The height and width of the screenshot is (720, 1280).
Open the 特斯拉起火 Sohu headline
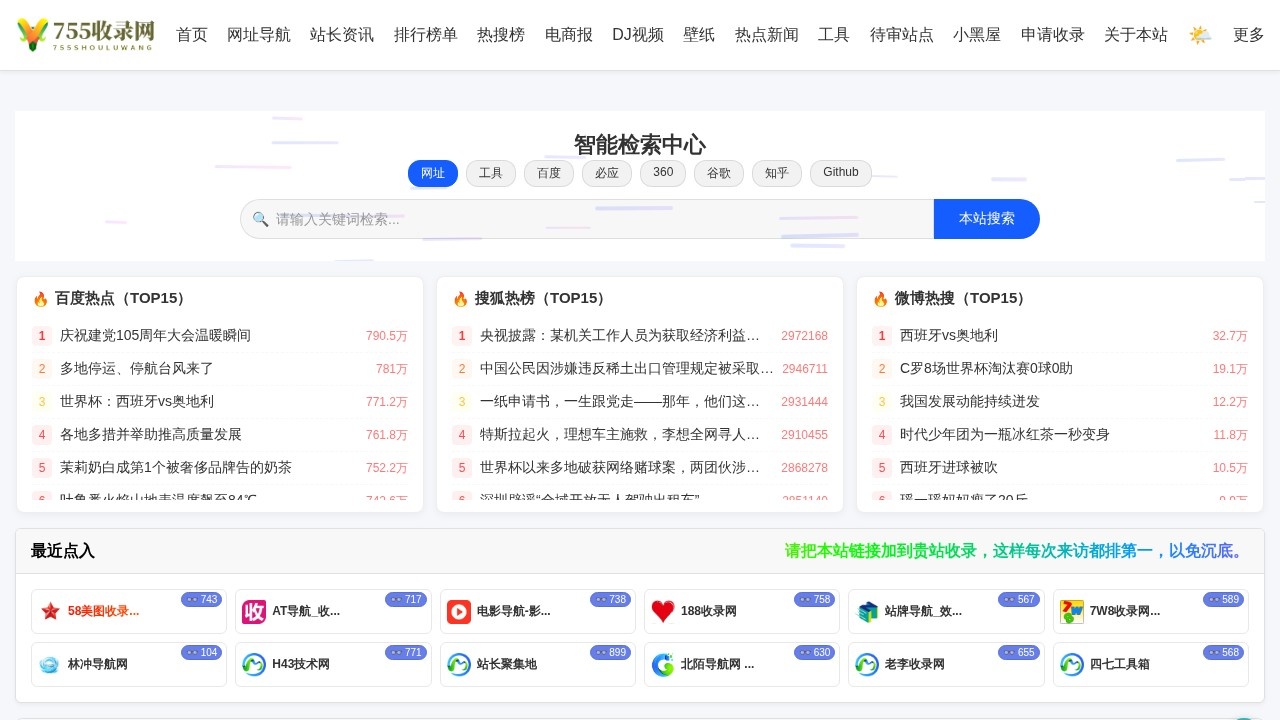coord(620,435)
